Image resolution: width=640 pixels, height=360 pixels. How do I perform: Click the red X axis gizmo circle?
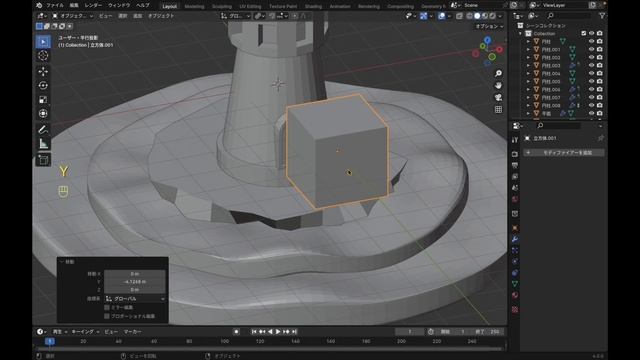(500, 49)
